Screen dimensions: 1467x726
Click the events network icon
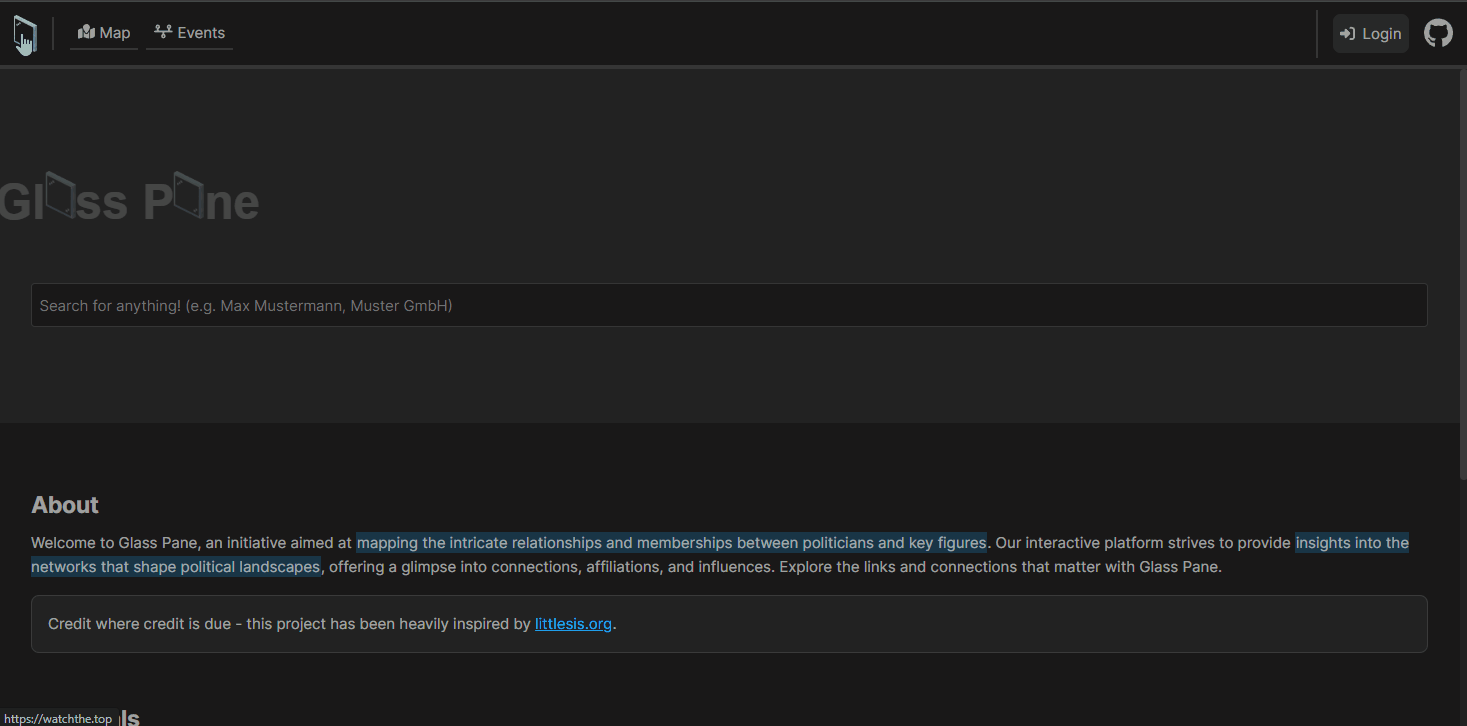click(162, 33)
